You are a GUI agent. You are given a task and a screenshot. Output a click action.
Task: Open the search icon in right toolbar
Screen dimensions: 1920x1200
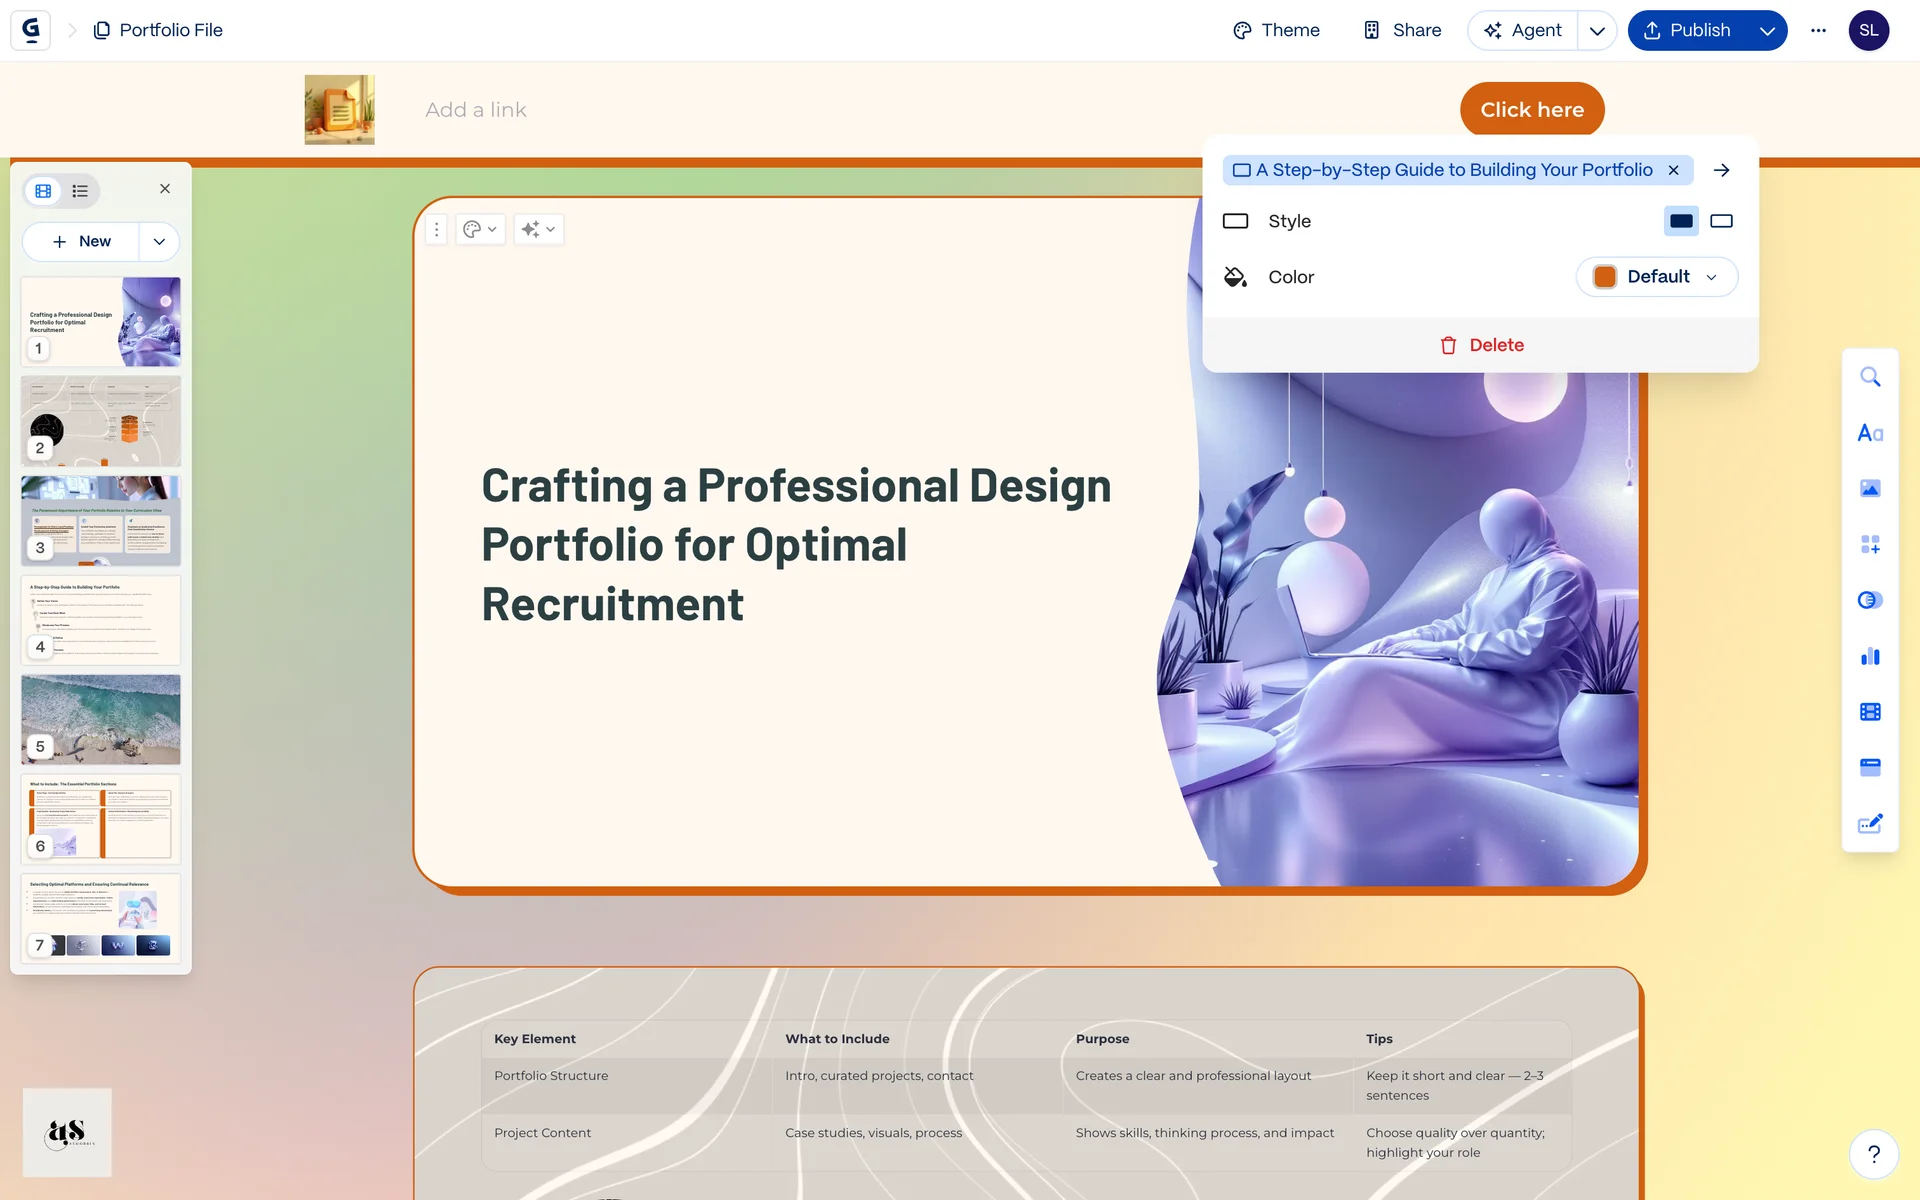click(x=1870, y=377)
